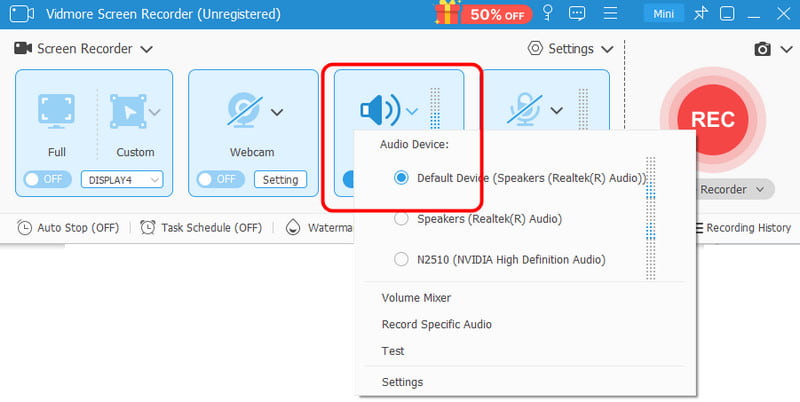The height and width of the screenshot is (402, 800).
Task: Select the Full screen recording icon
Action: tap(55, 112)
